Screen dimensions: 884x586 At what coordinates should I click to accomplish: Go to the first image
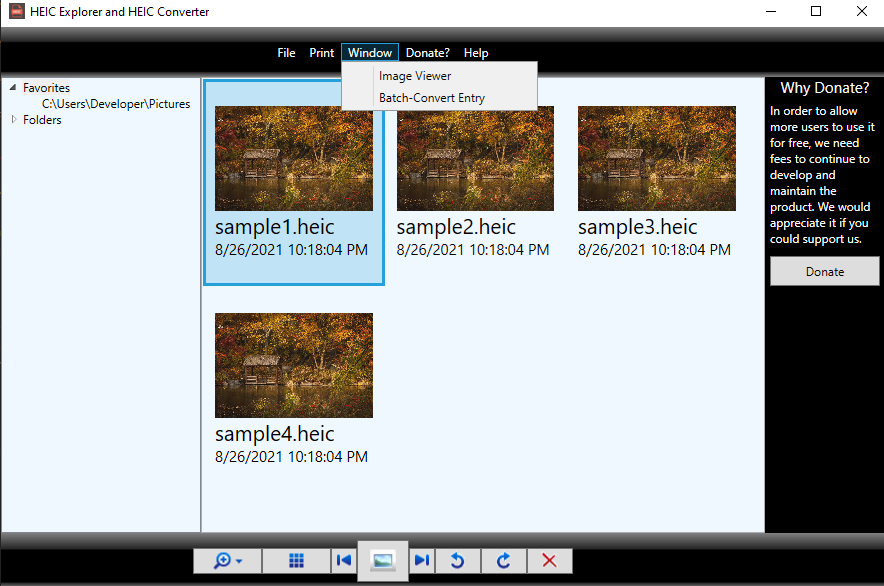(x=344, y=561)
